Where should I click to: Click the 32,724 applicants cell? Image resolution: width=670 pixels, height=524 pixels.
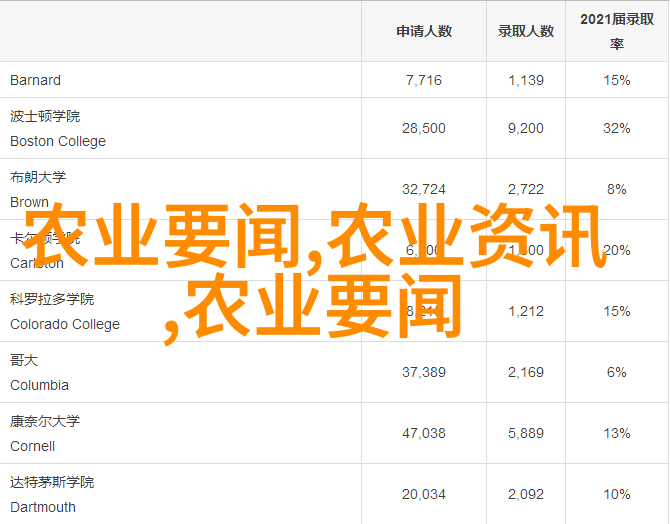click(424, 189)
